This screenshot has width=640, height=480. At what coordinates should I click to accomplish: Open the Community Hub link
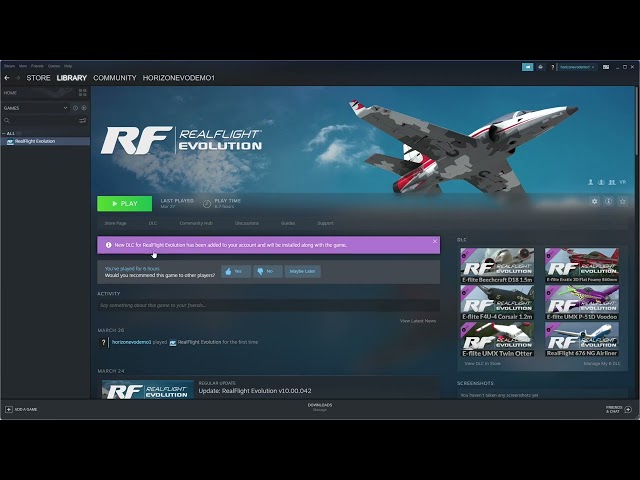click(x=196, y=223)
